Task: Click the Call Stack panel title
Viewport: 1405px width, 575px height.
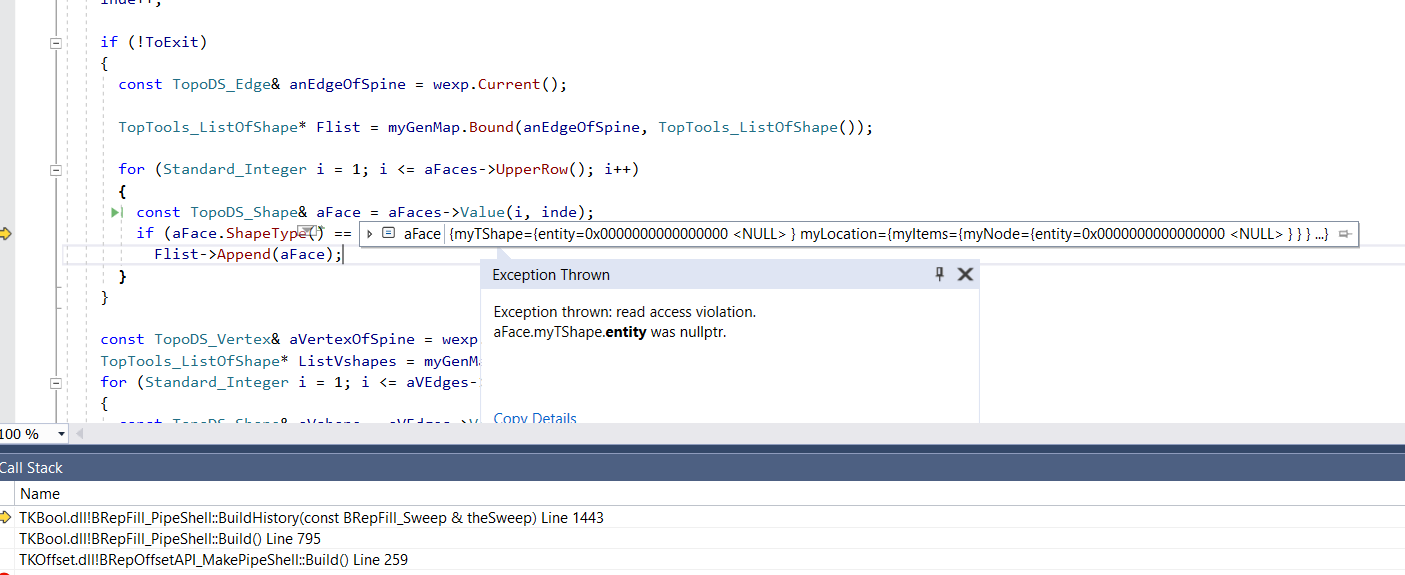Action: click(31, 468)
